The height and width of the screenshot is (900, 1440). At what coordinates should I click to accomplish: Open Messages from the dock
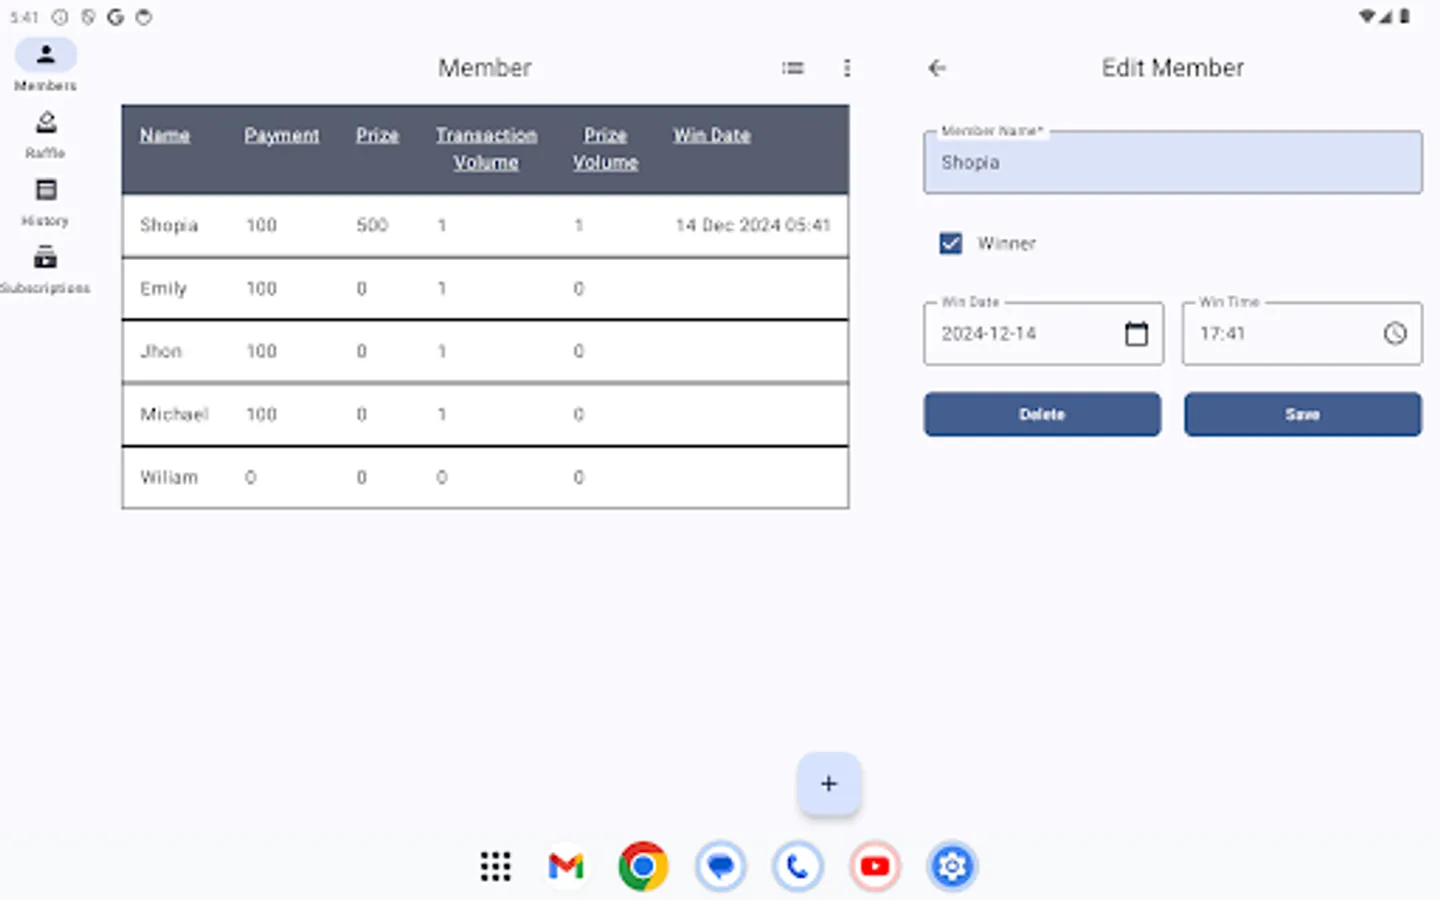(x=720, y=866)
